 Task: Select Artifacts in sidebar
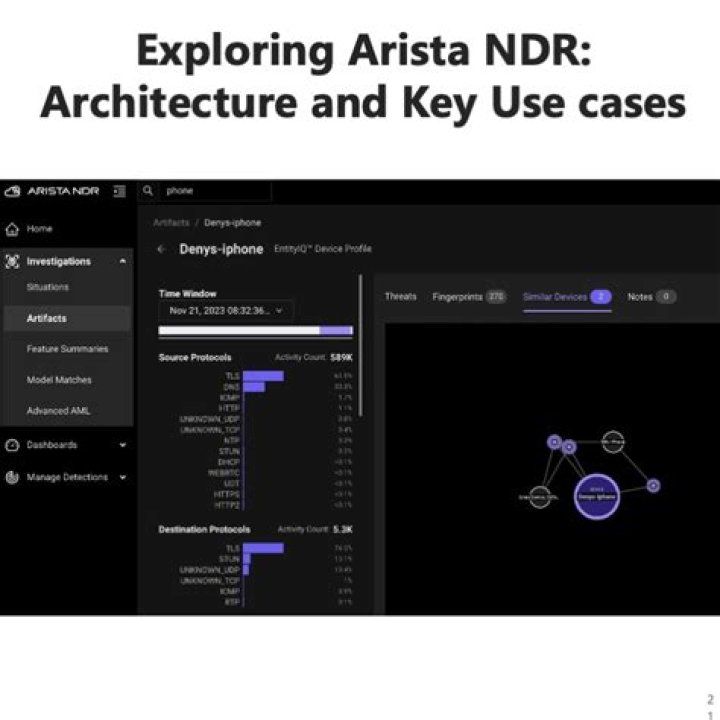point(67,318)
